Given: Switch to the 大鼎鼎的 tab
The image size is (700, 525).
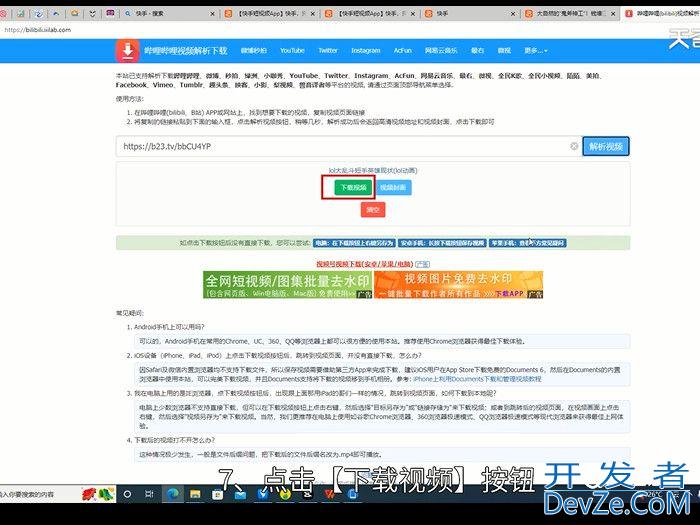Looking at the screenshot, I should tap(570, 14).
